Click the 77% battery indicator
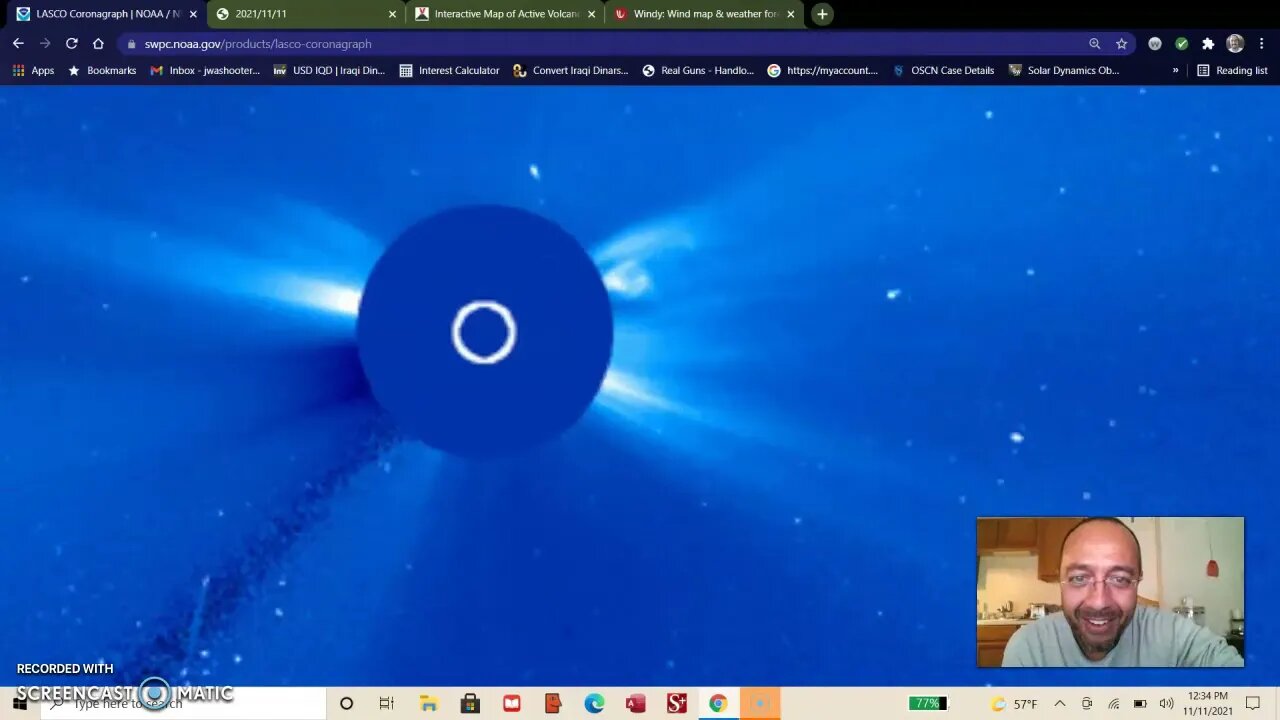Viewport: 1280px width, 720px height. click(927, 704)
